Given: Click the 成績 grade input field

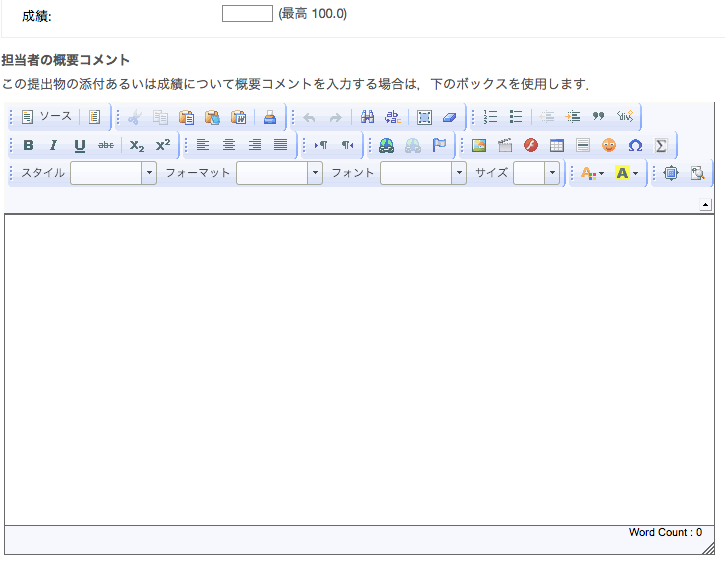Looking at the screenshot, I should point(247,14).
